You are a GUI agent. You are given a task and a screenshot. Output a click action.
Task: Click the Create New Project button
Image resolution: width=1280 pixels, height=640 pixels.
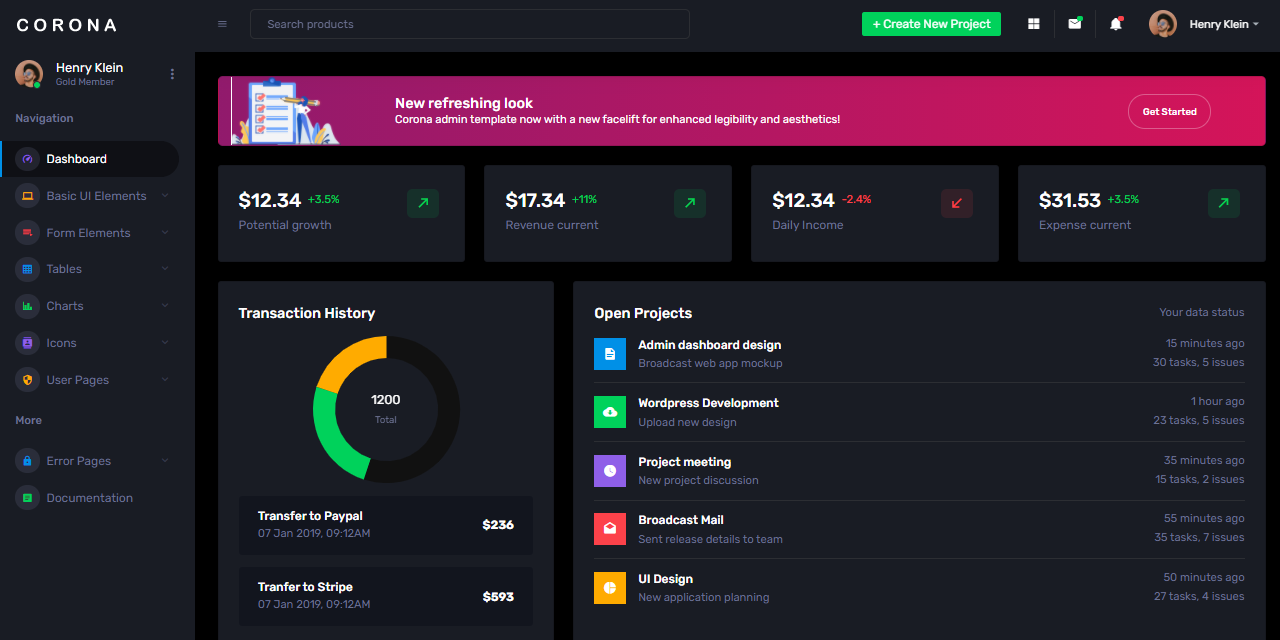click(x=931, y=24)
